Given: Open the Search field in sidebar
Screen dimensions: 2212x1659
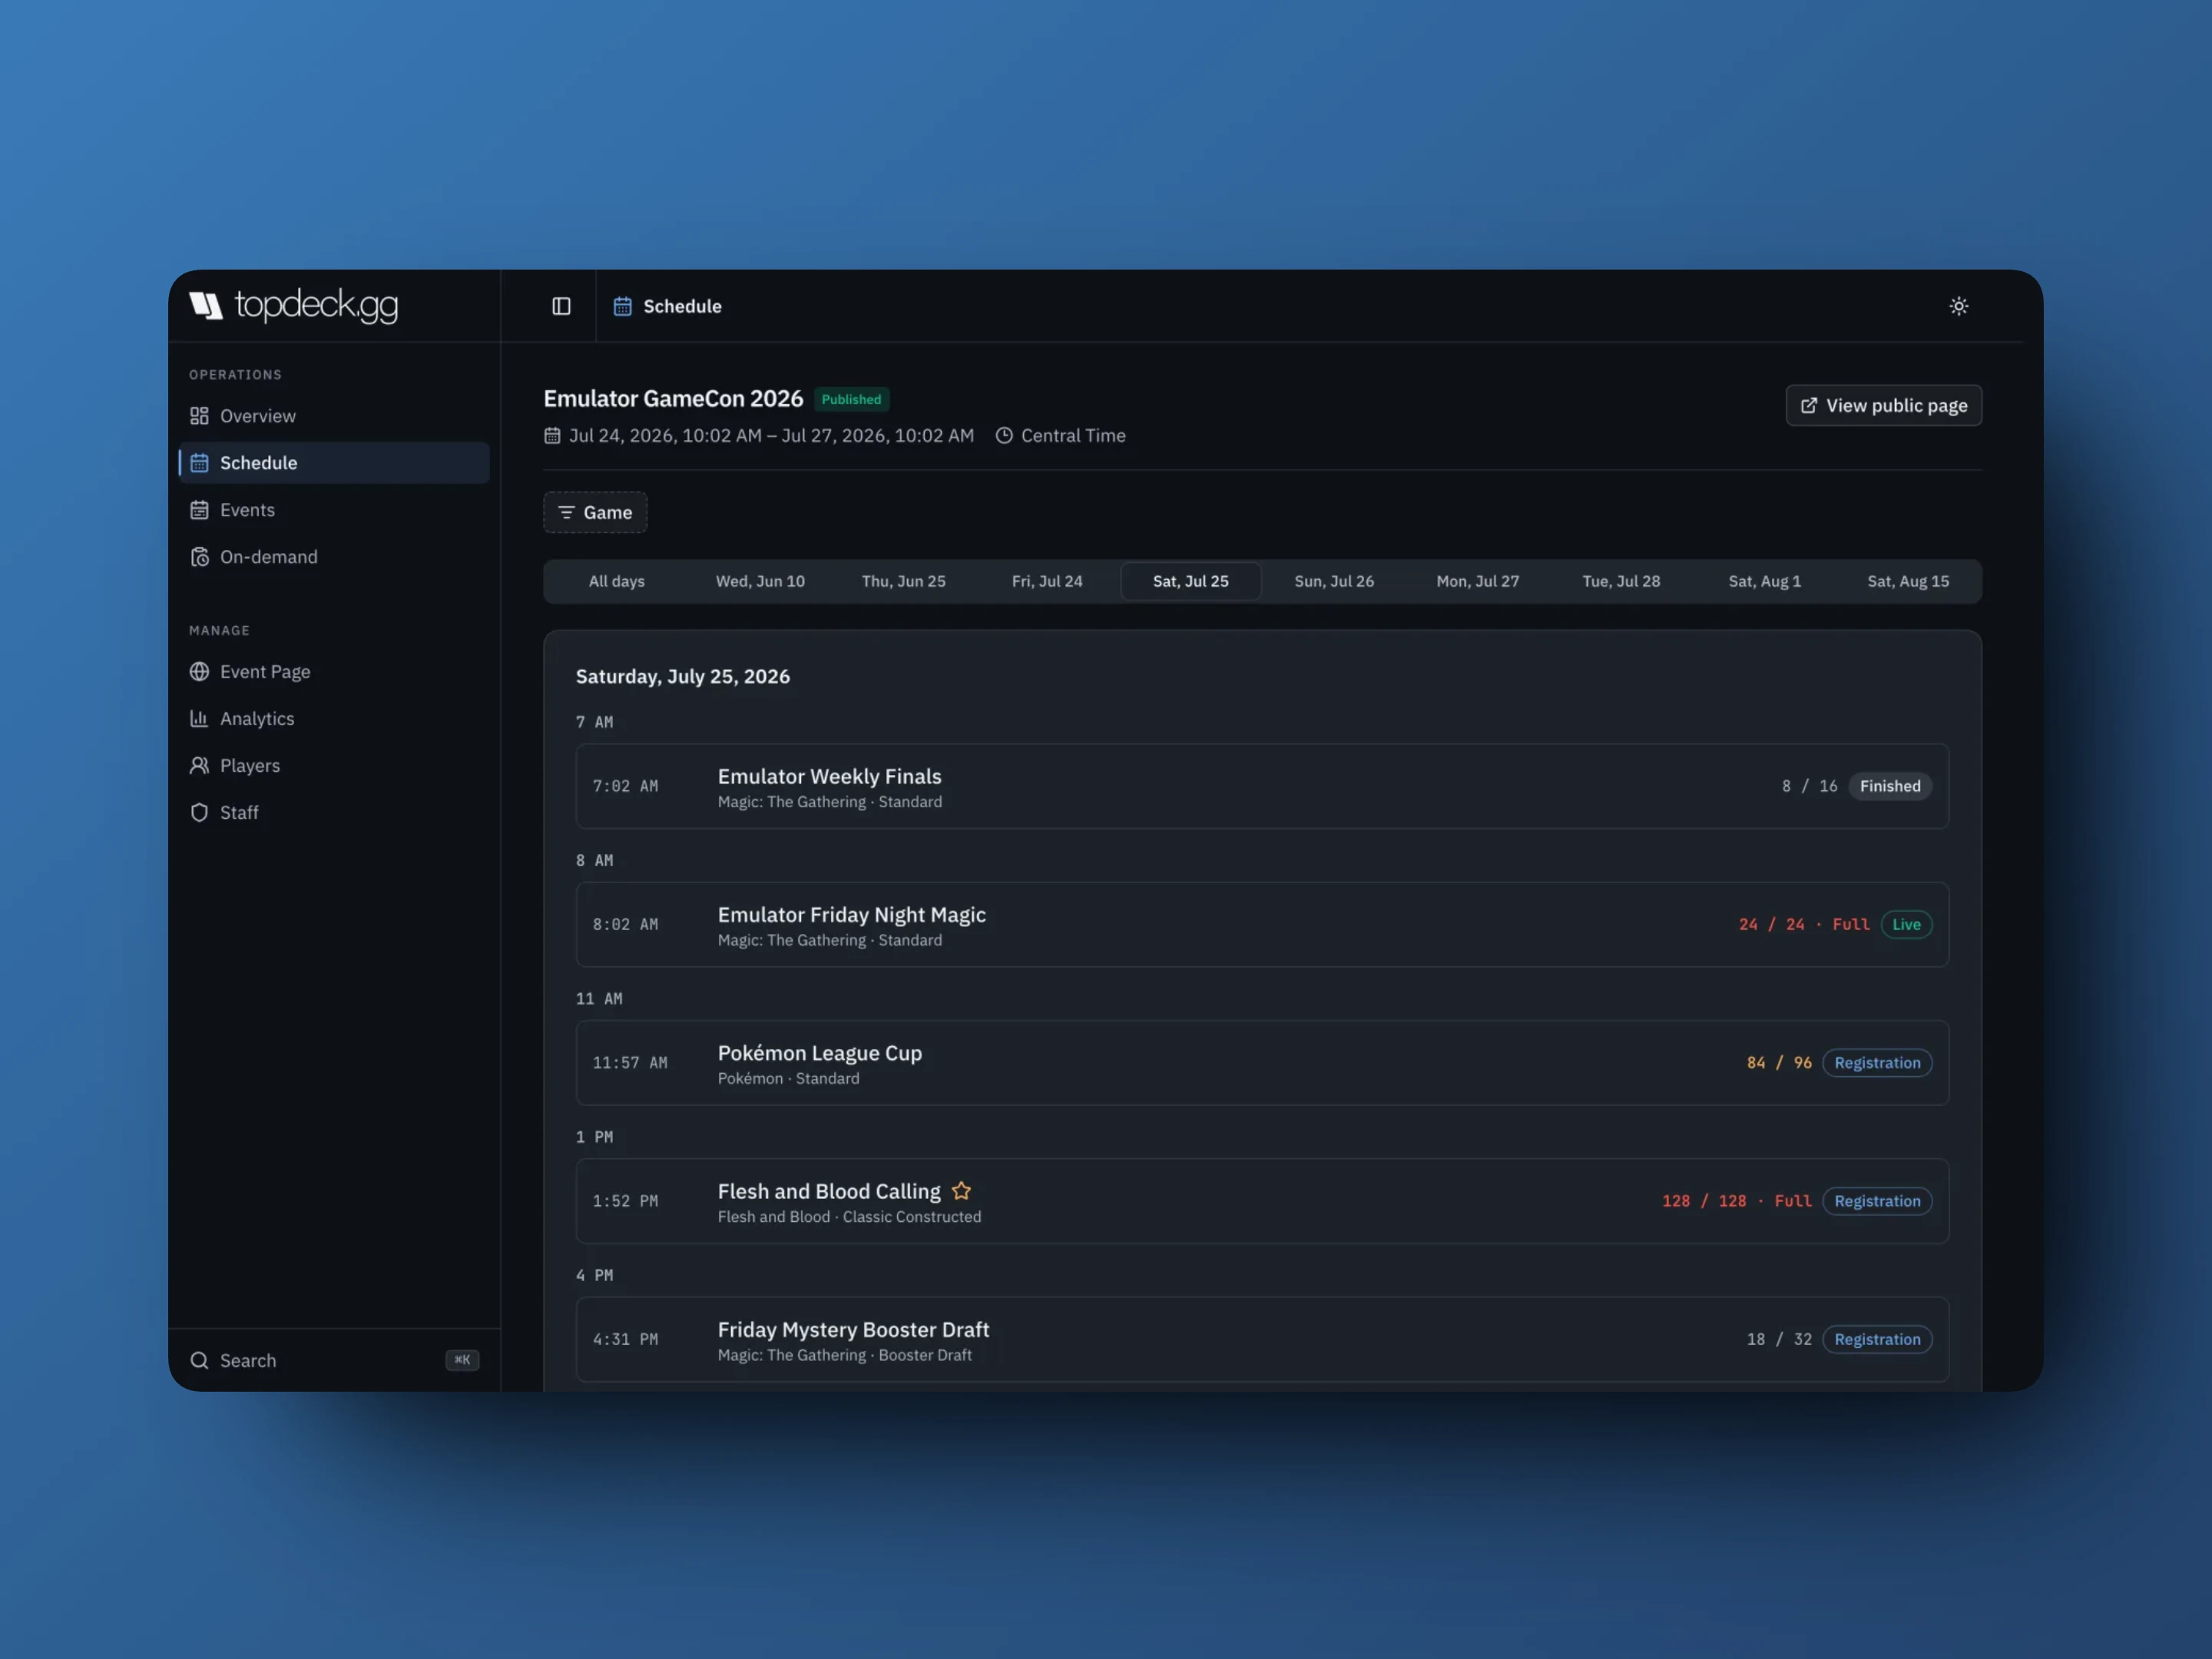Looking at the screenshot, I should tap(334, 1360).
